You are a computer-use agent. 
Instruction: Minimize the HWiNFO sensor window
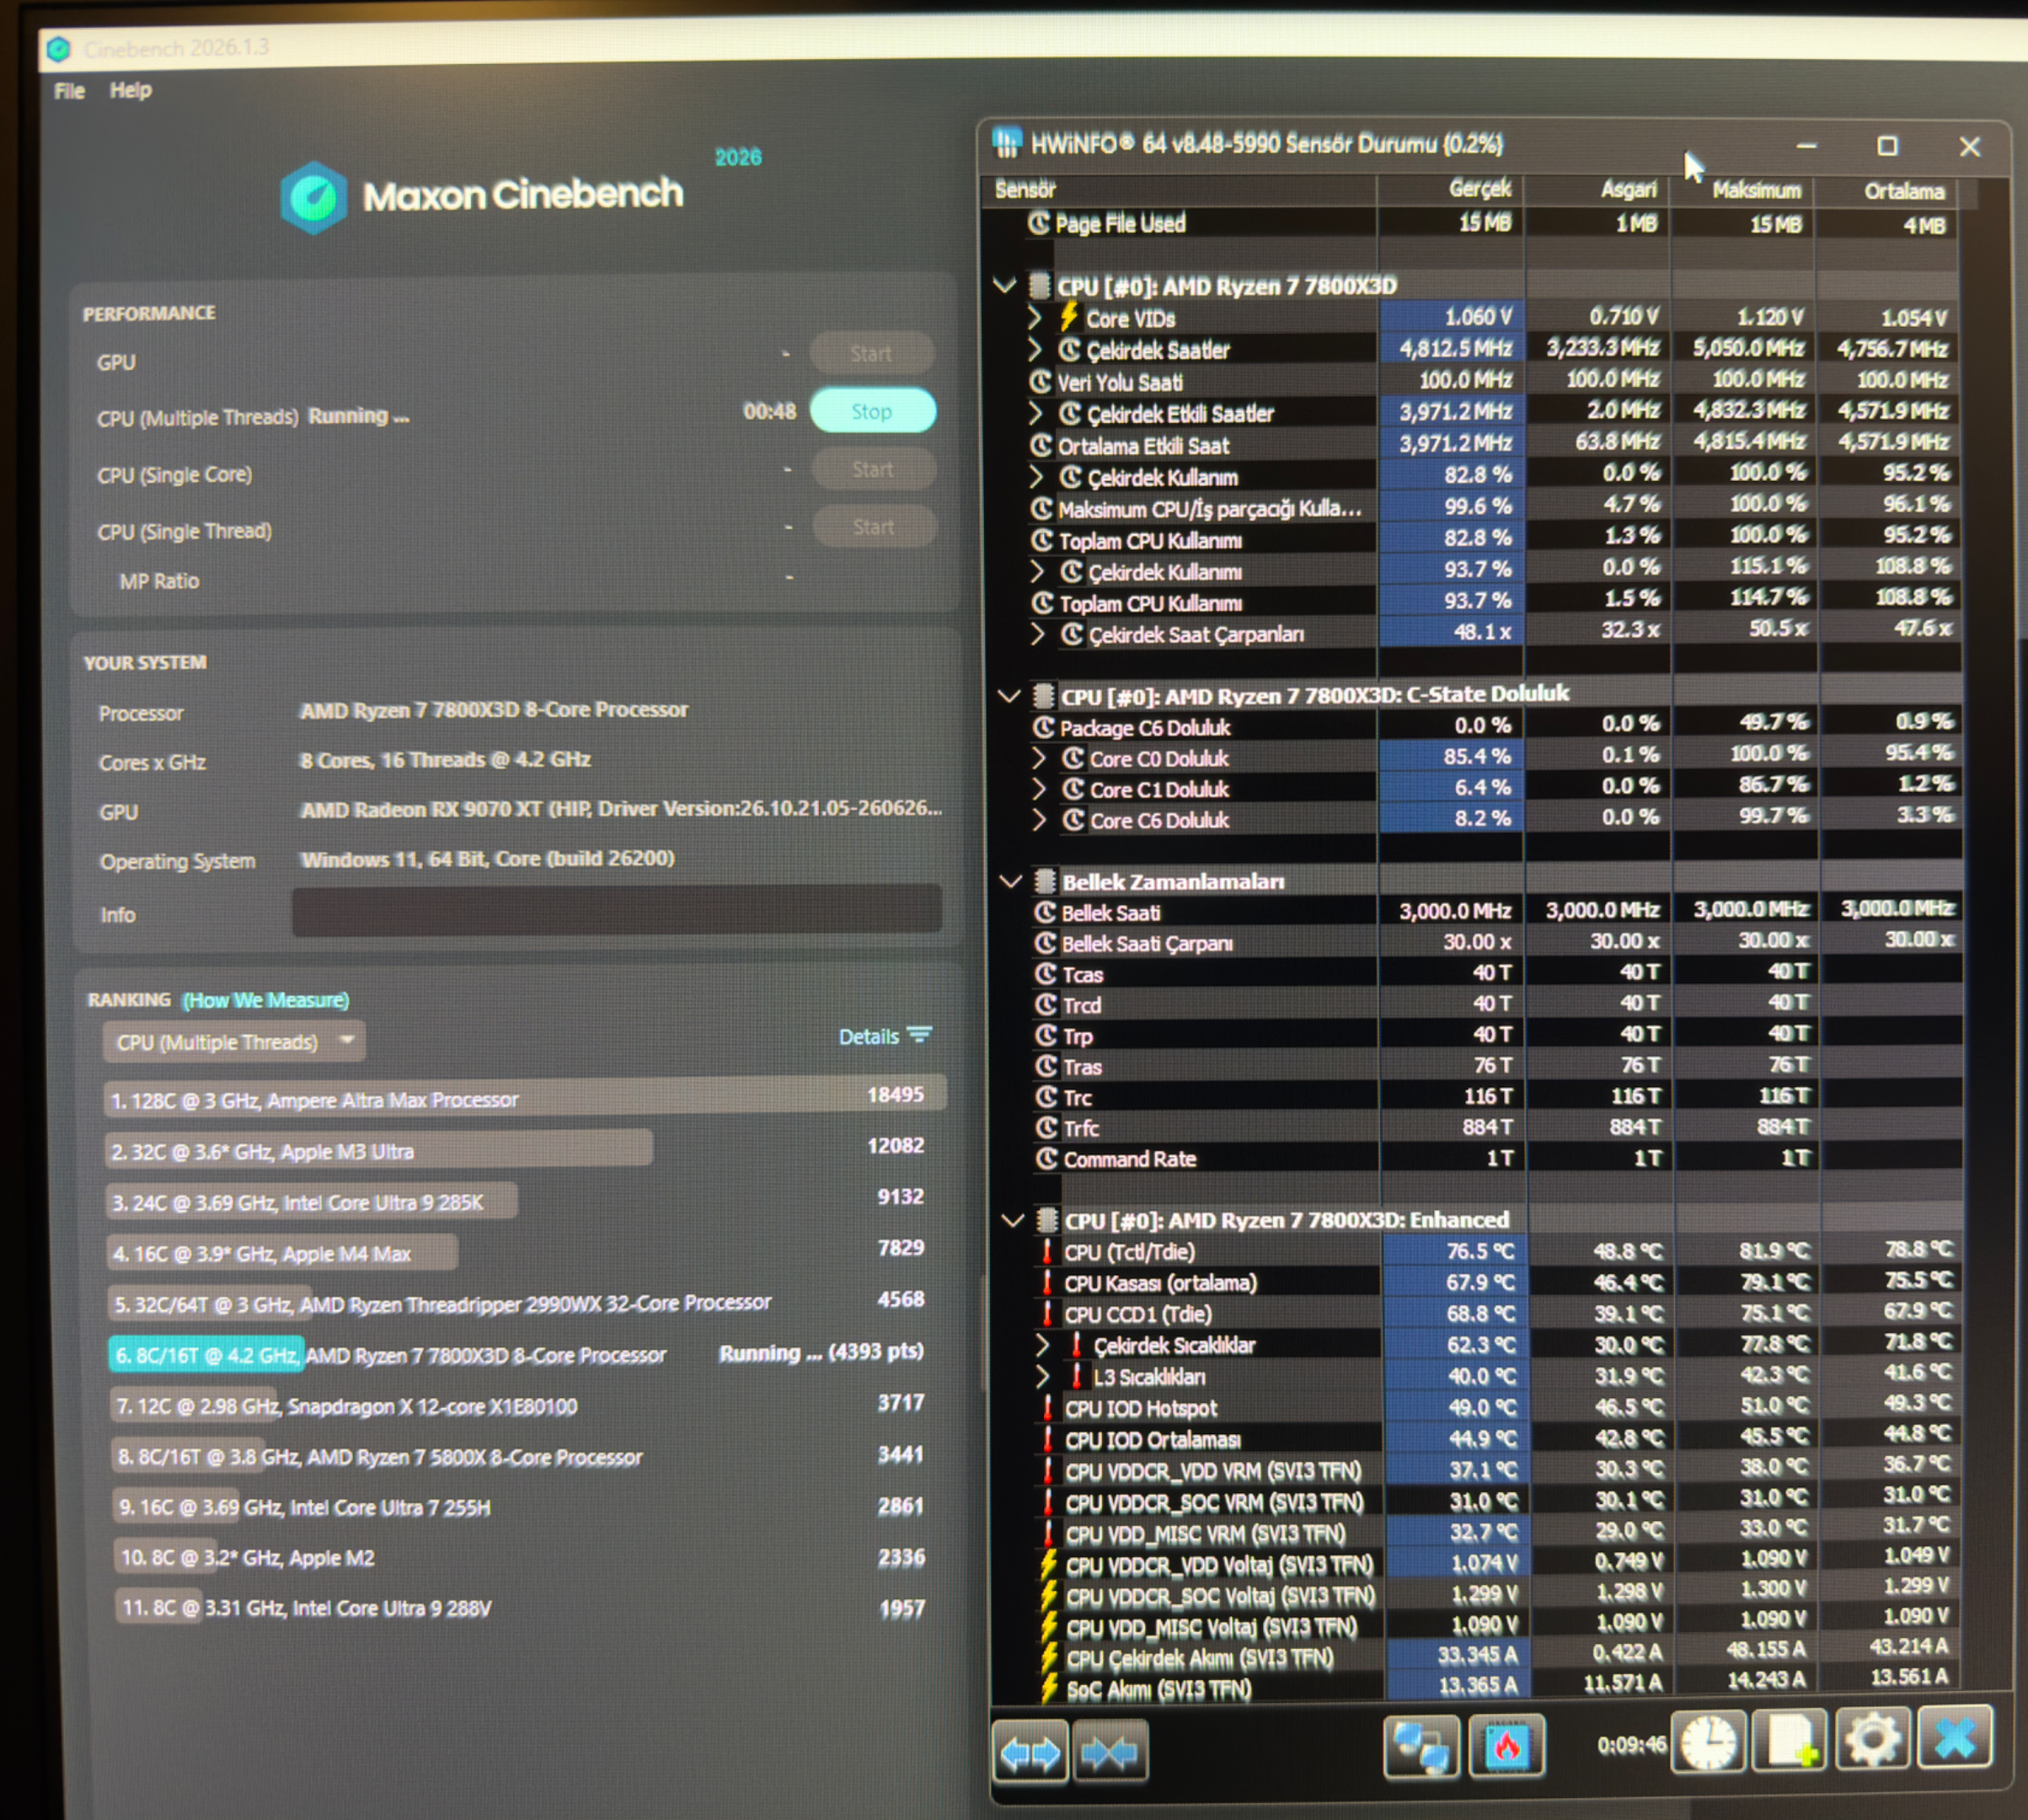coord(1806,146)
